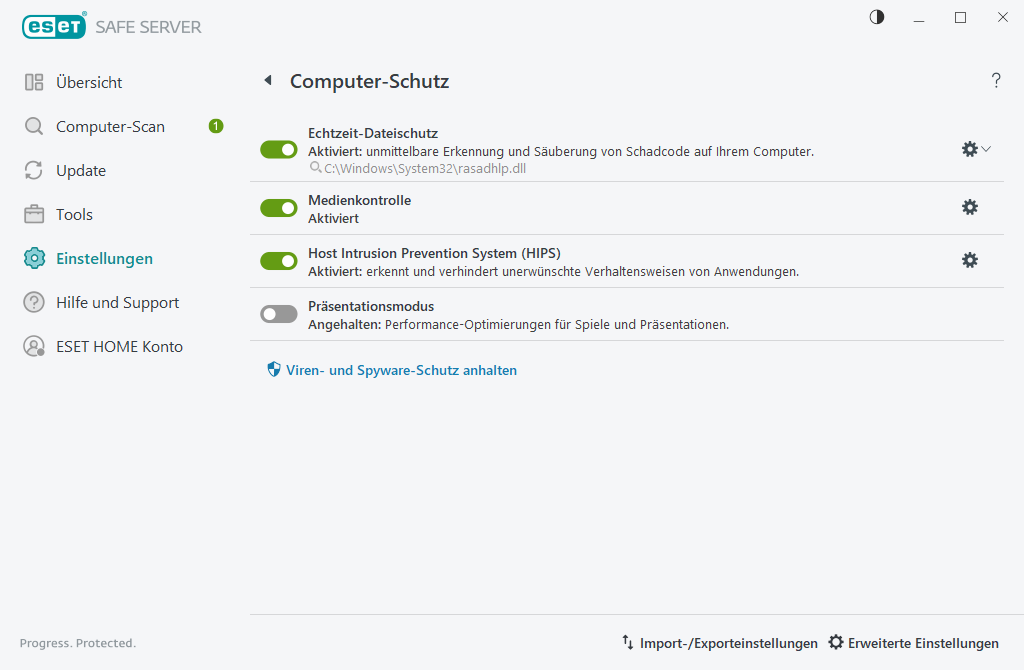Click the Computer-Scan magnifier icon
The width and height of the screenshot is (1024, 670).
click(33, 126)
